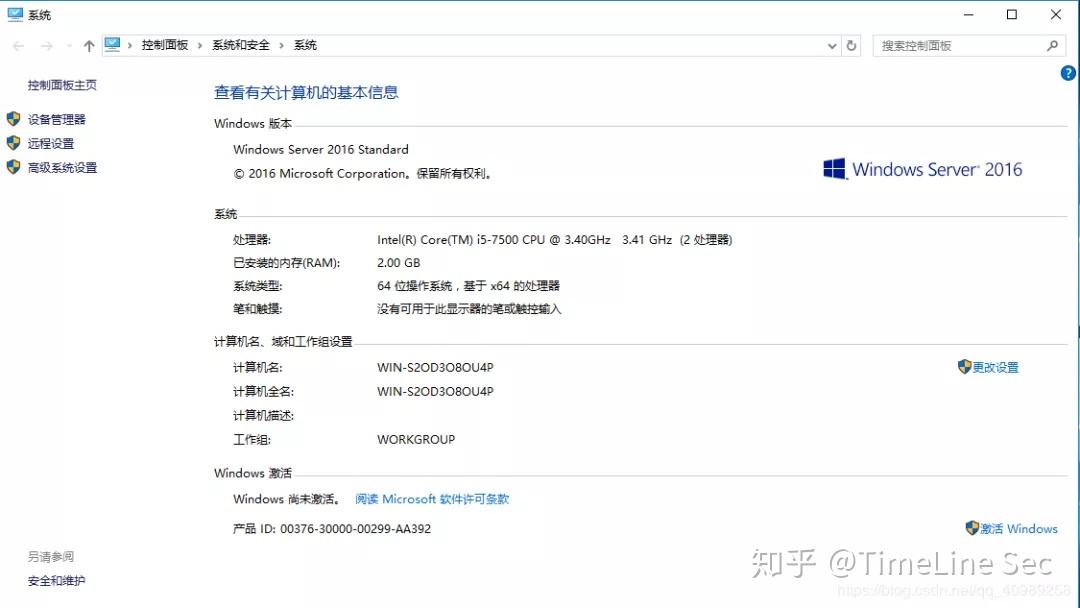Viewport: 1080px width, 608px height.
Task: Select 系统 breadcrumb in address bar
Action: [x=305, y=45]
